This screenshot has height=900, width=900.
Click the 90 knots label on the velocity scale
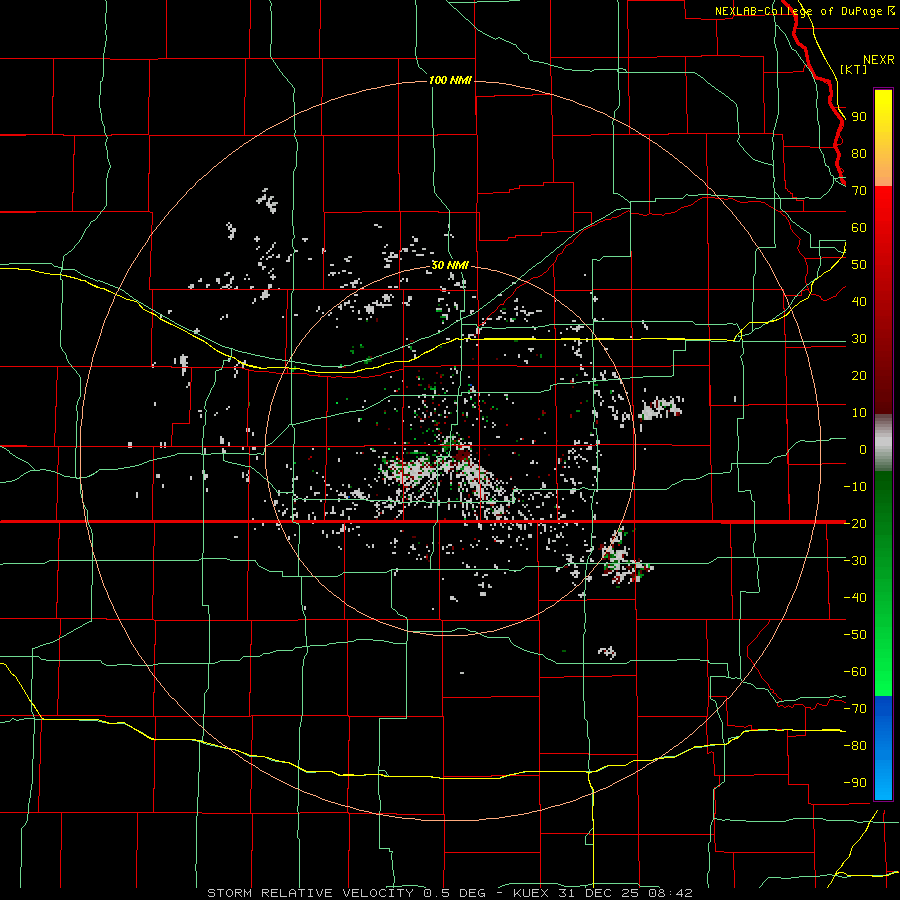click(x=859, y=117)
